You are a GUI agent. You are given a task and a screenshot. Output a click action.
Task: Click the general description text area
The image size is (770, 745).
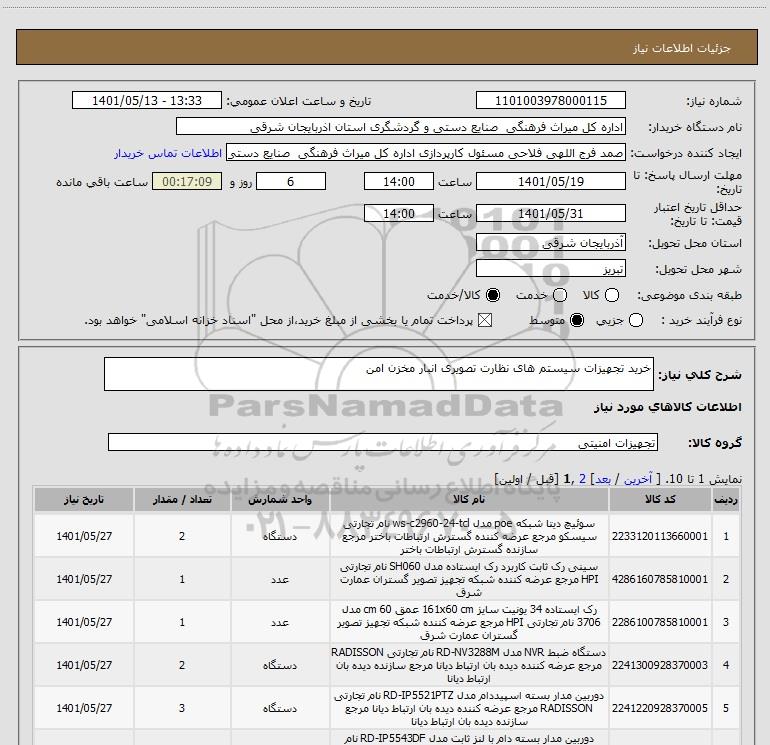[x=379, y=374]
